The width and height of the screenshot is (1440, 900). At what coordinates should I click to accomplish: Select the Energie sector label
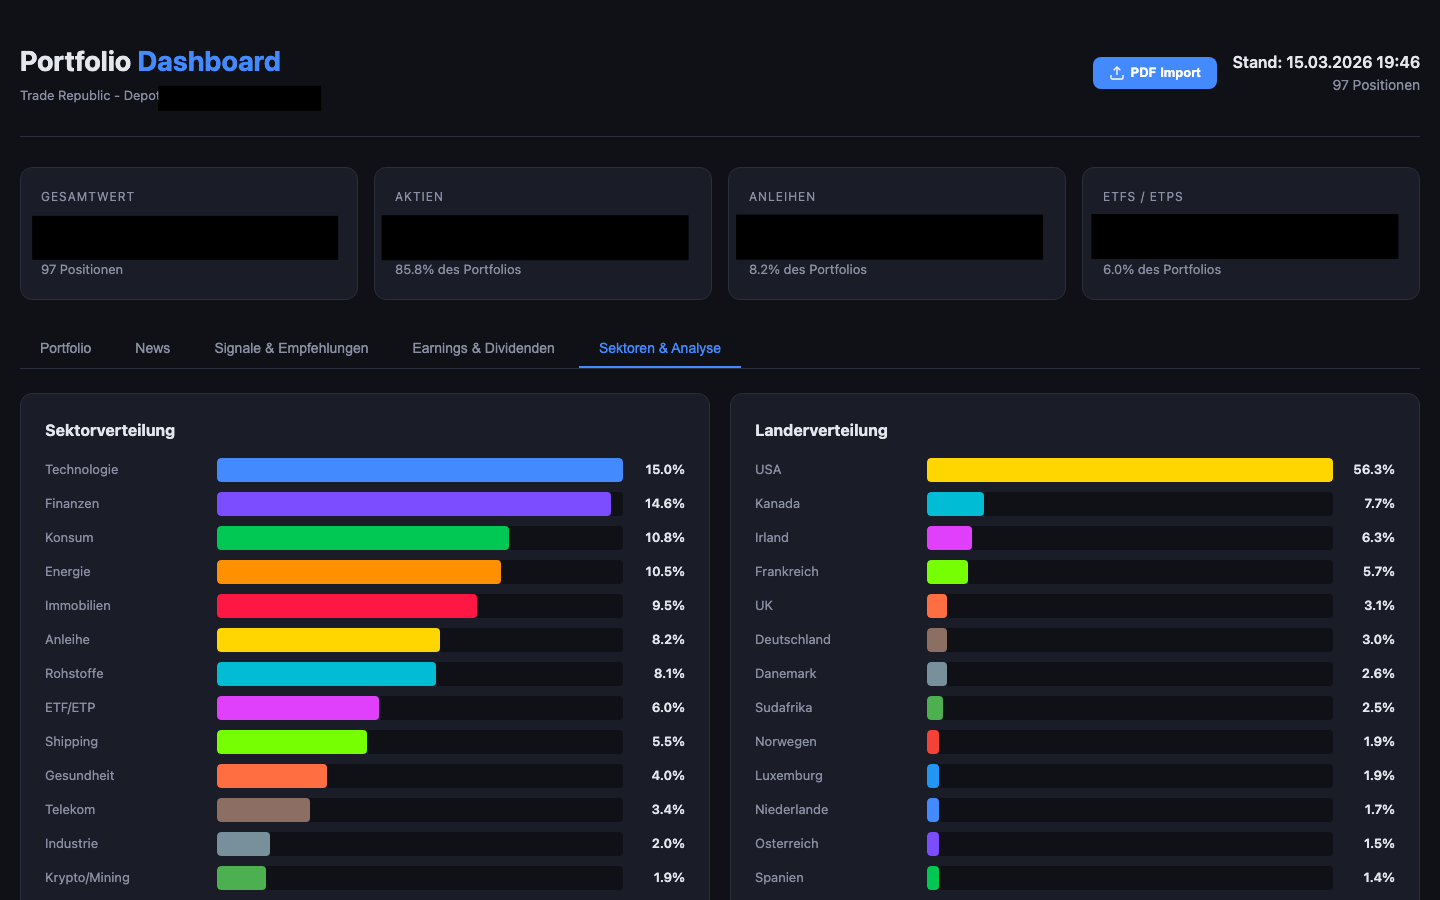tap(67, 571)
